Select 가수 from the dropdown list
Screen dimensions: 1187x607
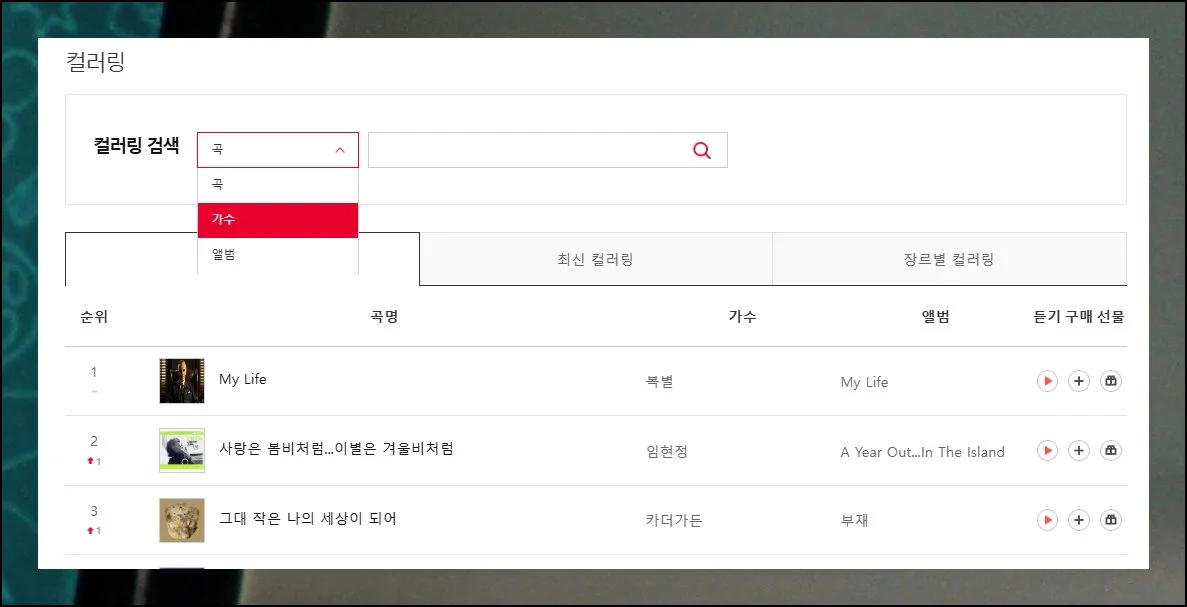click(x=277, y=220)
